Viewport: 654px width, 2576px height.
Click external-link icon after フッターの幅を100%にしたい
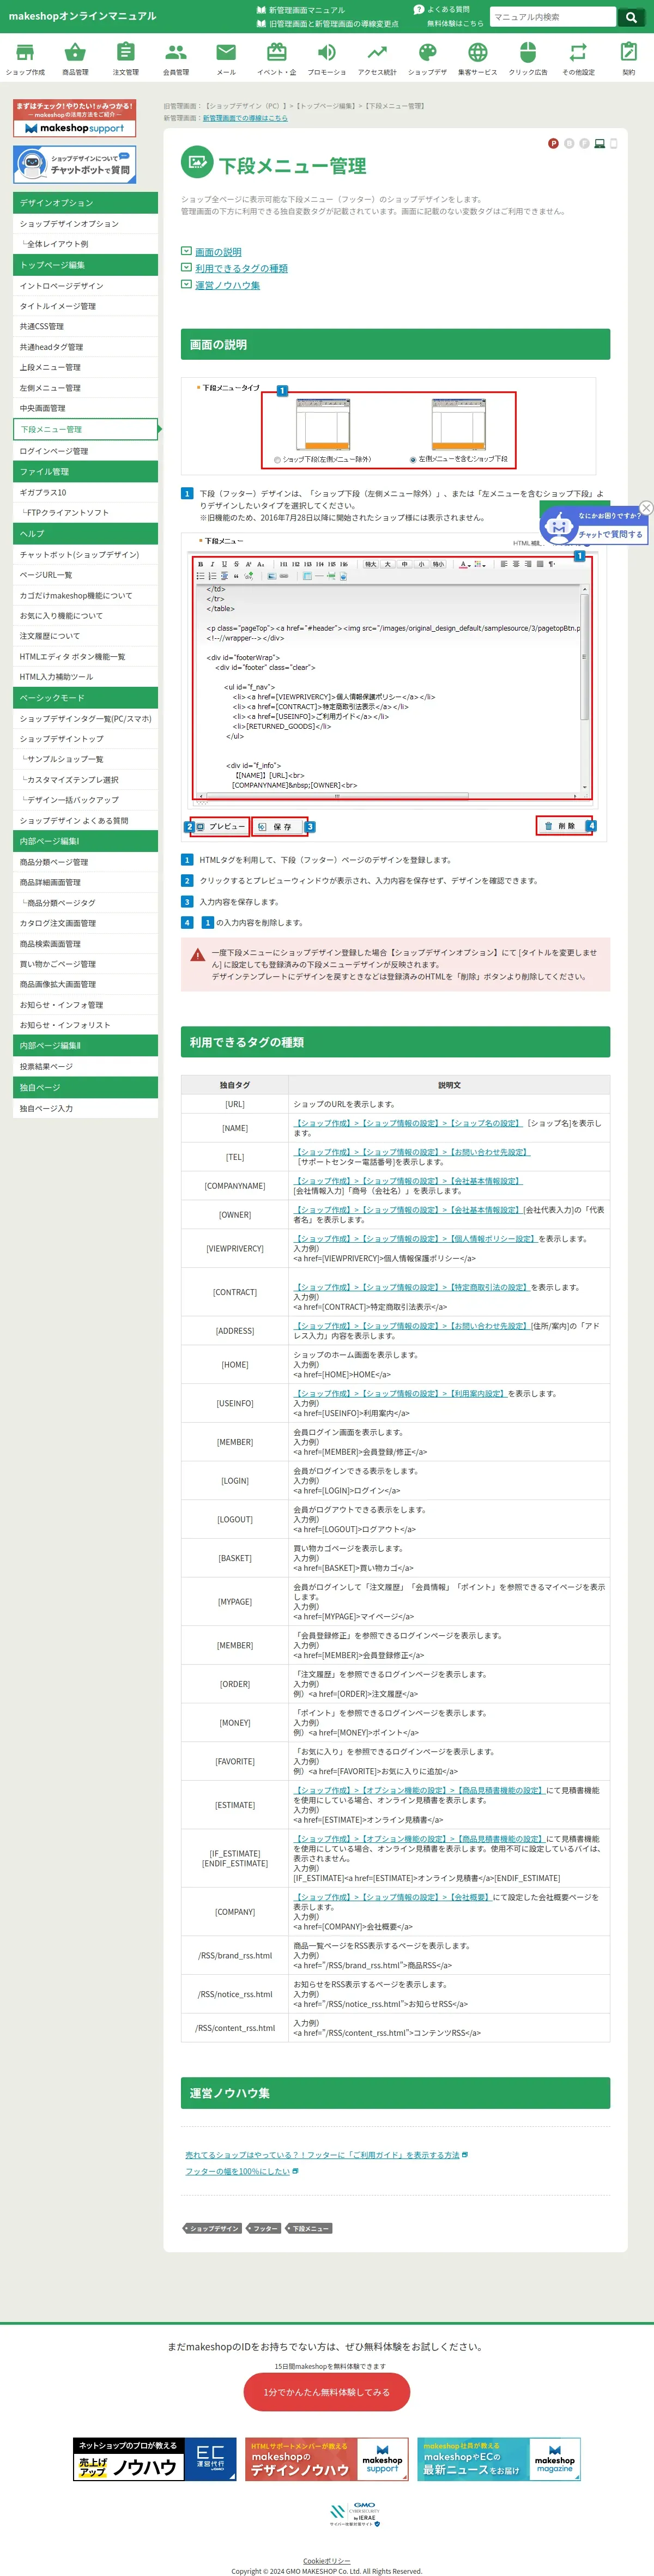pos(295,2171)
